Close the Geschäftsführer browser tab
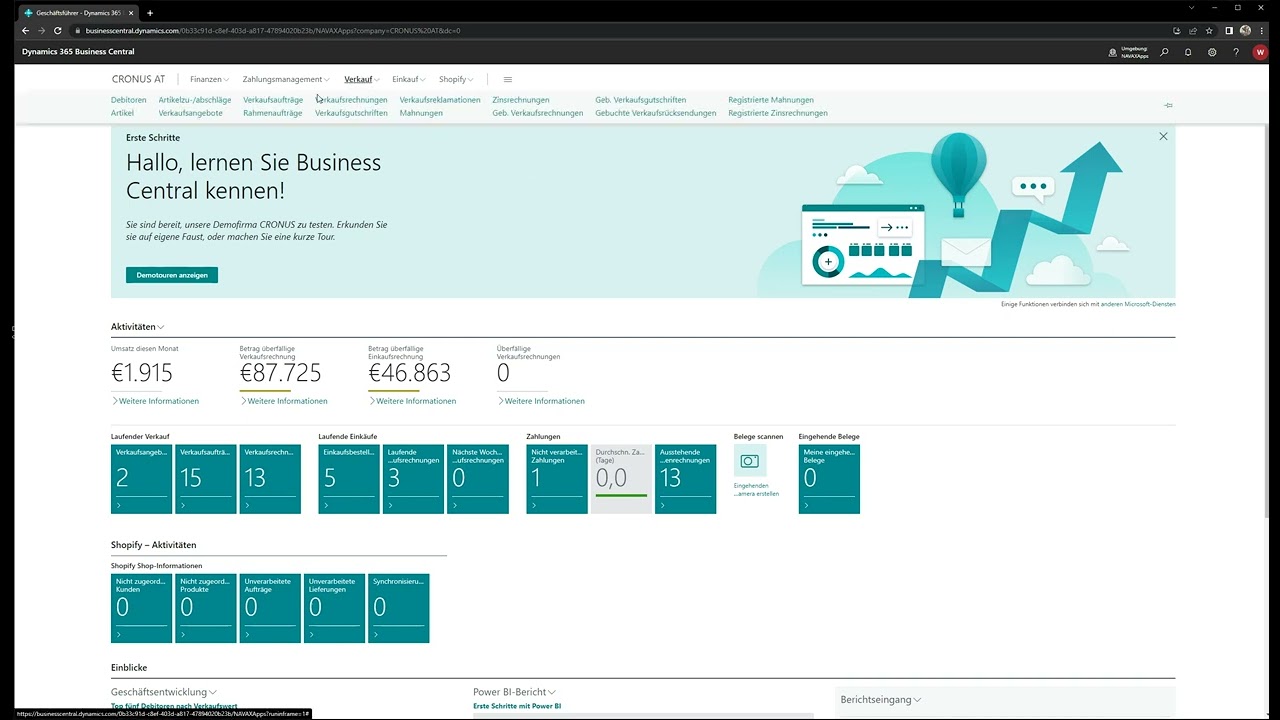 pyautogui.click(x=131, y=13)
